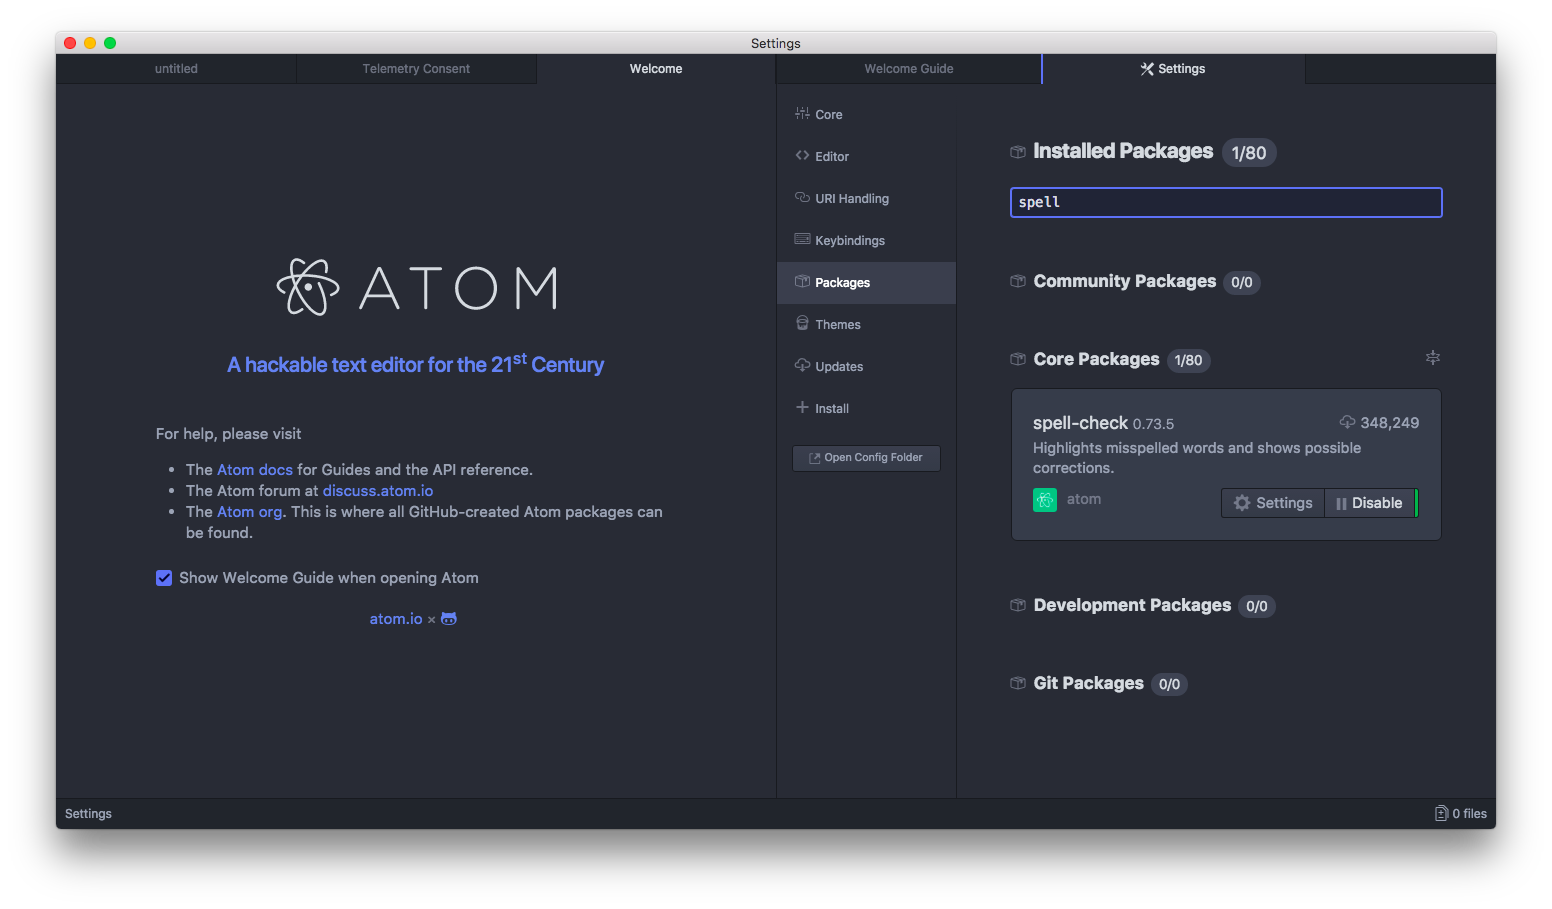Click the Development Packages 0/0 badge
This screenshot has height=909, width=1552.
click(x=1257, y=607)
